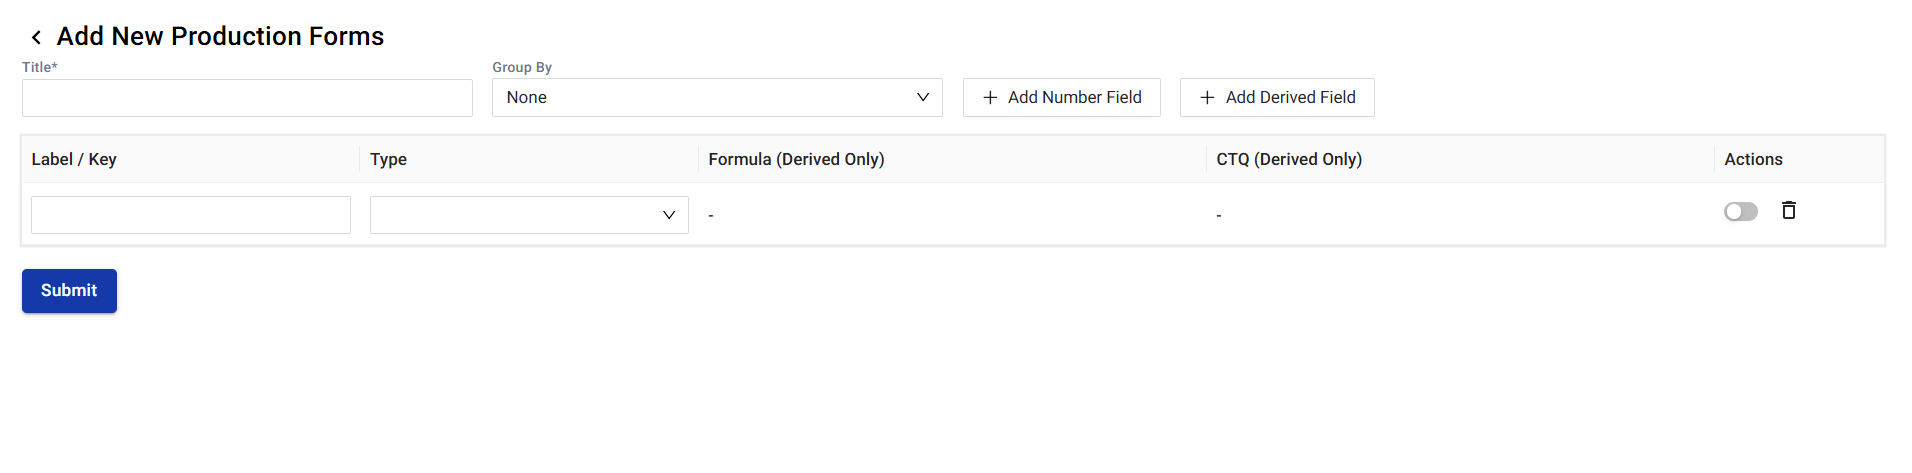The image size is (1912, 473).
Task: Delete the field row with trash icon
Action: [x=1788, y=210]
